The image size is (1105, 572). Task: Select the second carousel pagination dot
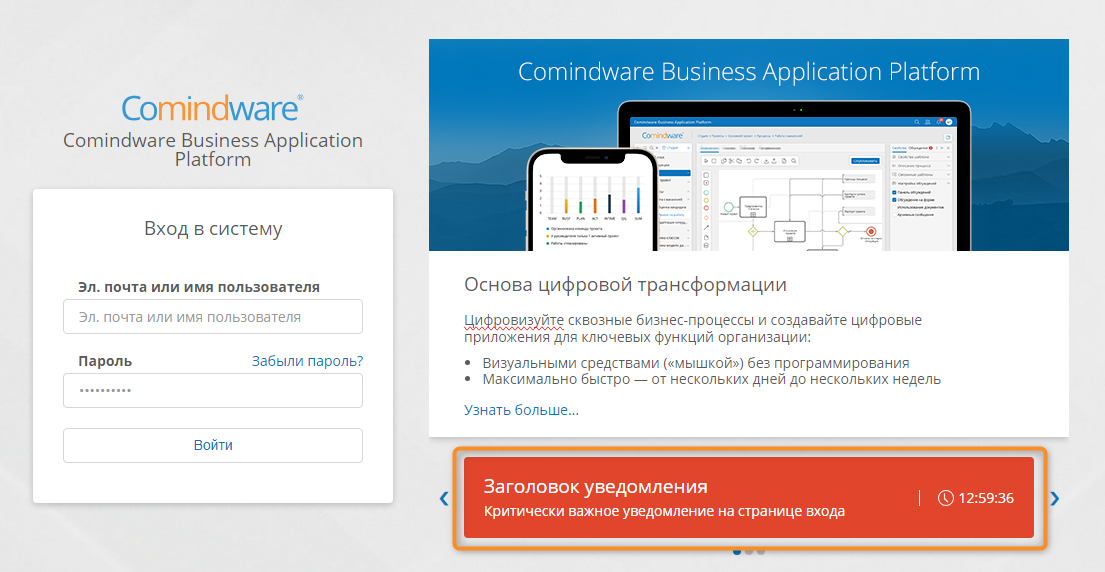pyautogui.click(x=748, y=552)
